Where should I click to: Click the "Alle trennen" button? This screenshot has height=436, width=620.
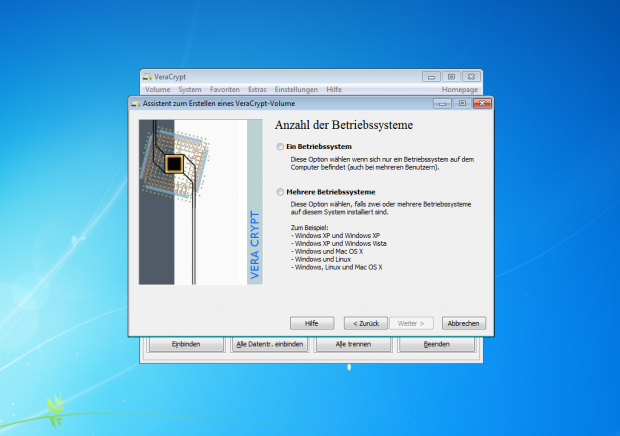click(353, 344)
